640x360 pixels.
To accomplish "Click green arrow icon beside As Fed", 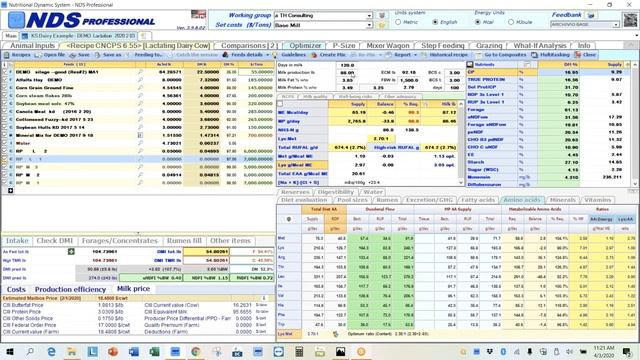I will (x=71, y=251).
